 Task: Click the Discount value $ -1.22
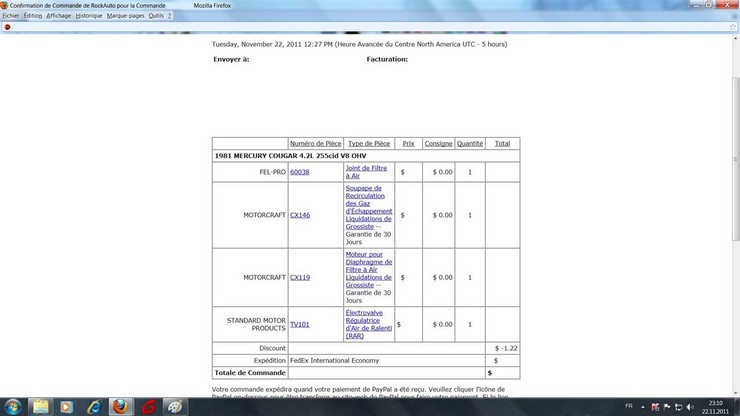[506, 348]
